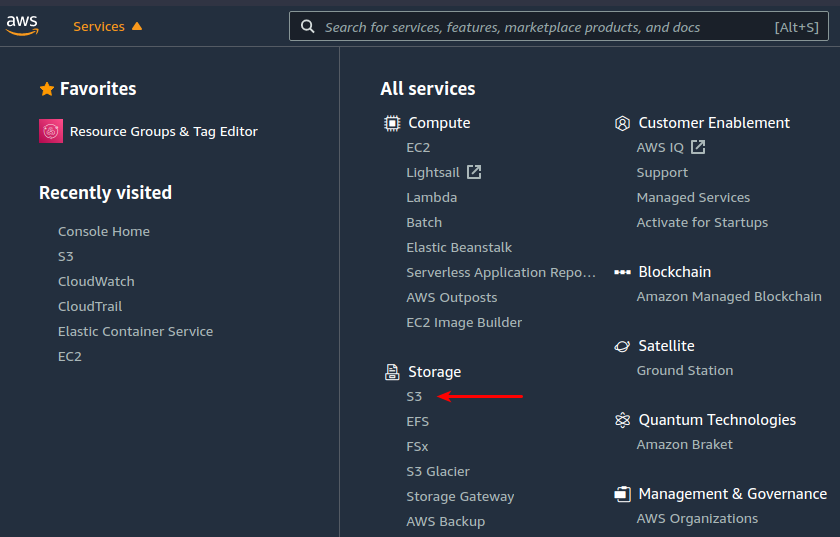840x537 pixels.
Task: Focus the services search field
Action: (x=559, y=26)
